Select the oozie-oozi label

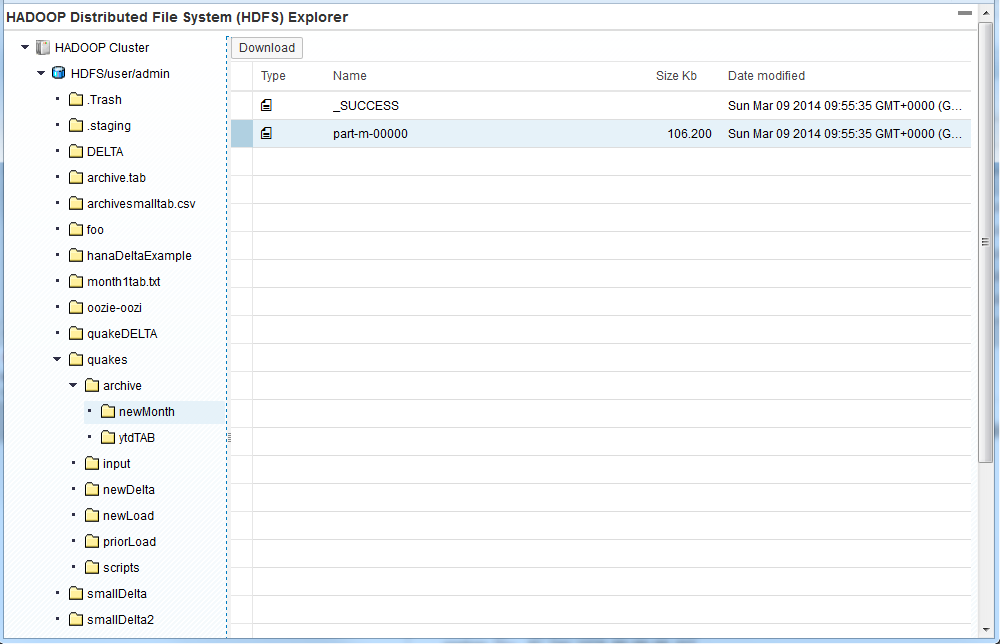pos(114,308)
